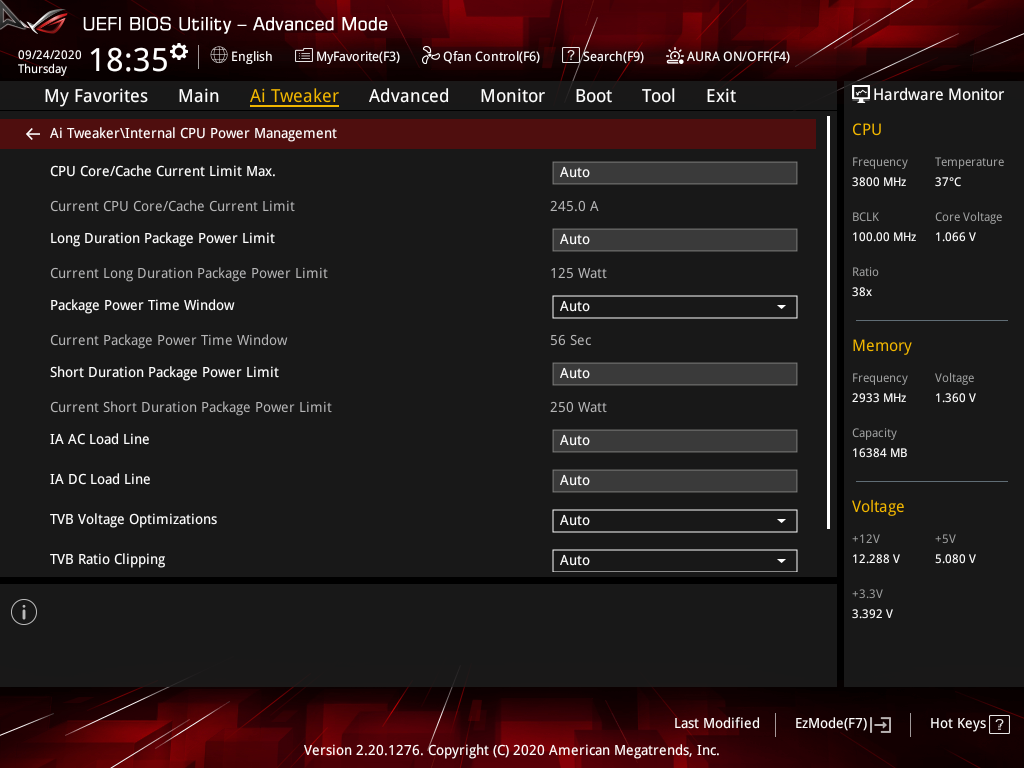1024x768 pixels.
Task: Open the Package Power Time Window dropdown
Action: pyautogui.click(x=675, y=307)
